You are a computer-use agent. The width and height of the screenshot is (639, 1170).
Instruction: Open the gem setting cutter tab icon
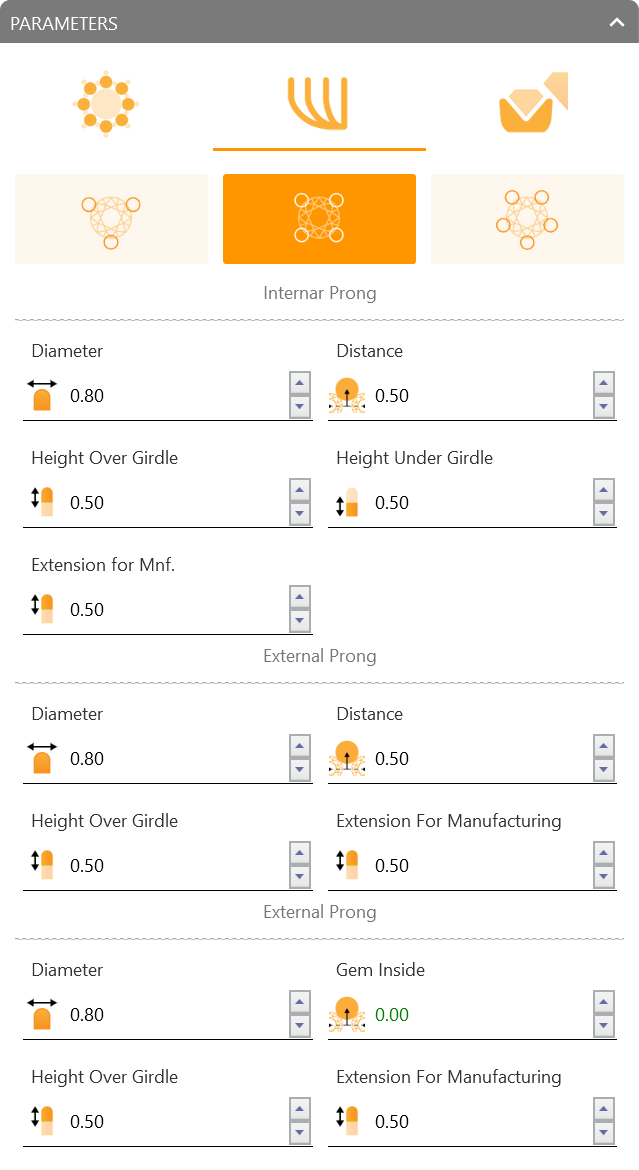pyautogui.click(x=533, y=103)
